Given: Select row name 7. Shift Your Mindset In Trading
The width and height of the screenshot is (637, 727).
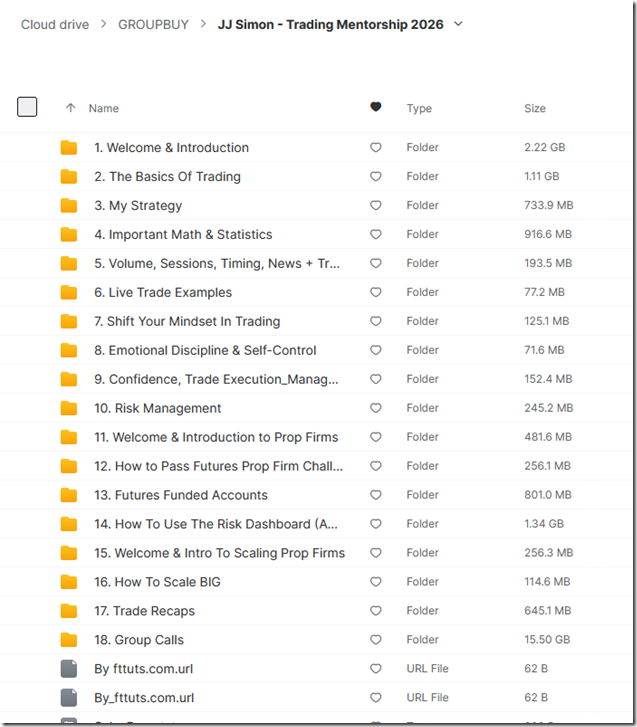Looking at the screenshot, I should (x=187, y=321).
